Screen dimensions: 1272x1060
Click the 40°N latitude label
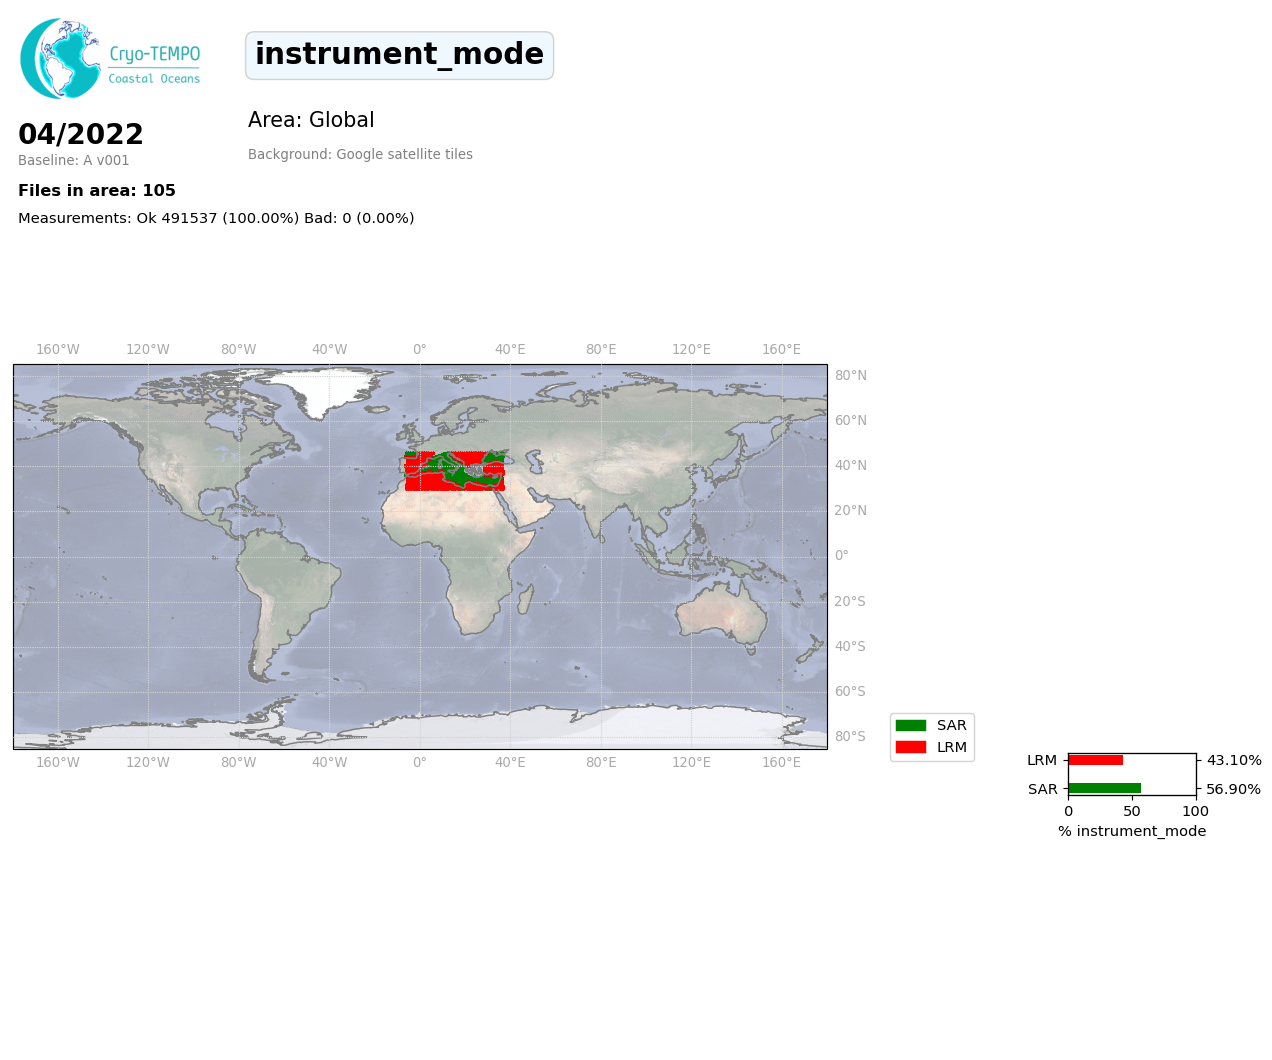click(x=851, y=466)
